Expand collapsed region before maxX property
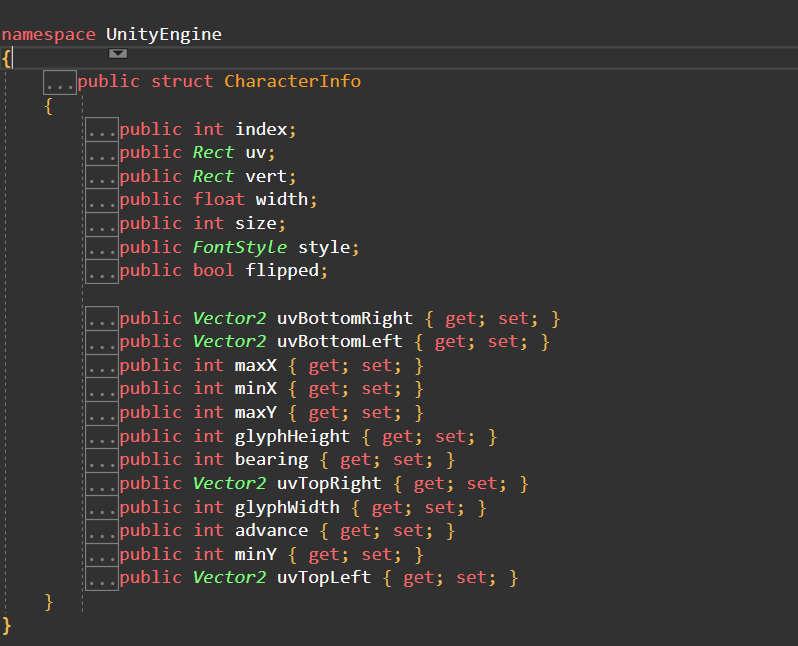The image size is (798, 646). (102, 366)
